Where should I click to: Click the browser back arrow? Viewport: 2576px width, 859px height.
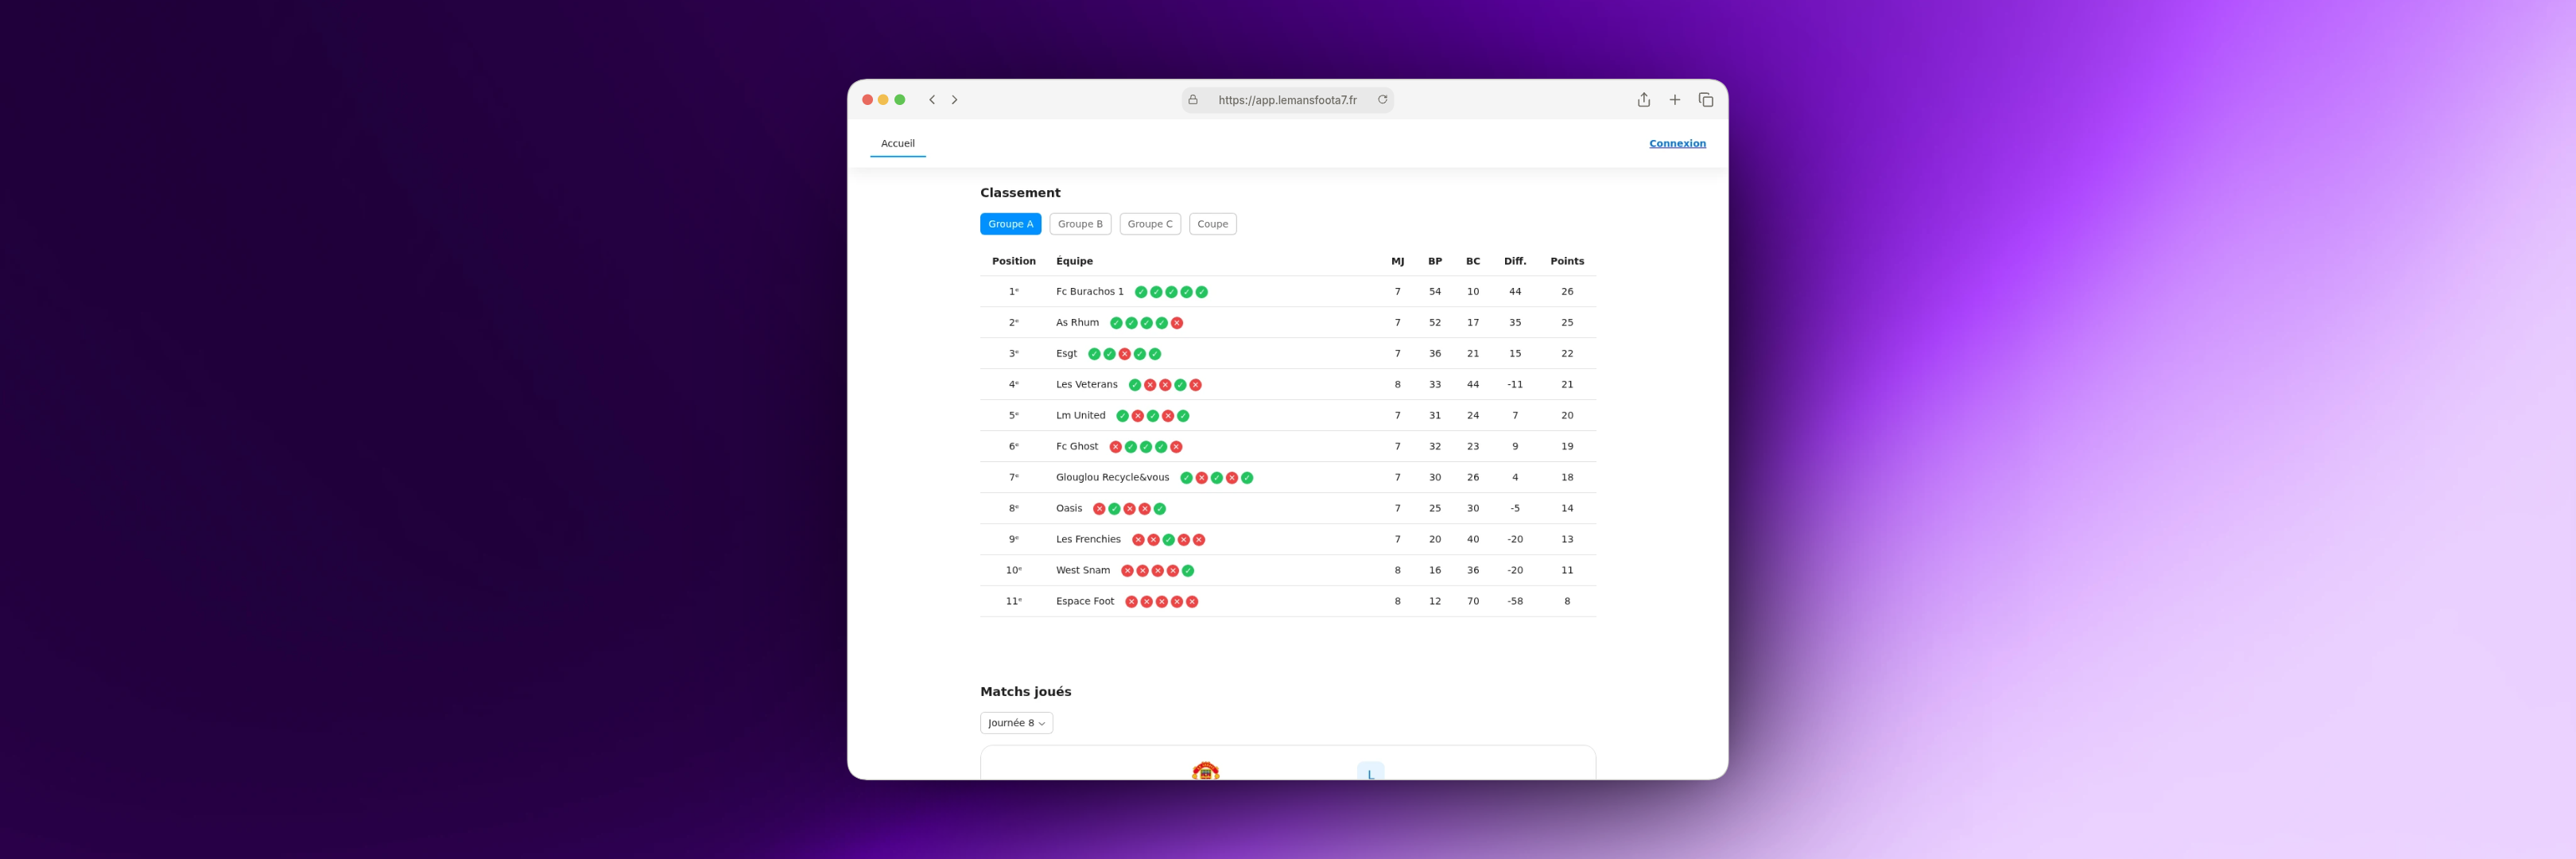point(932,100)
